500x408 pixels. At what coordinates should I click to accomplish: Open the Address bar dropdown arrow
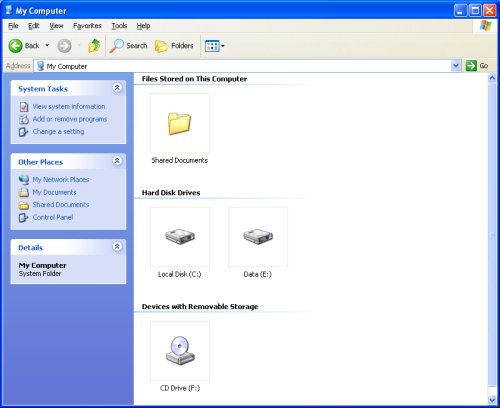click(x=456, y=66)
